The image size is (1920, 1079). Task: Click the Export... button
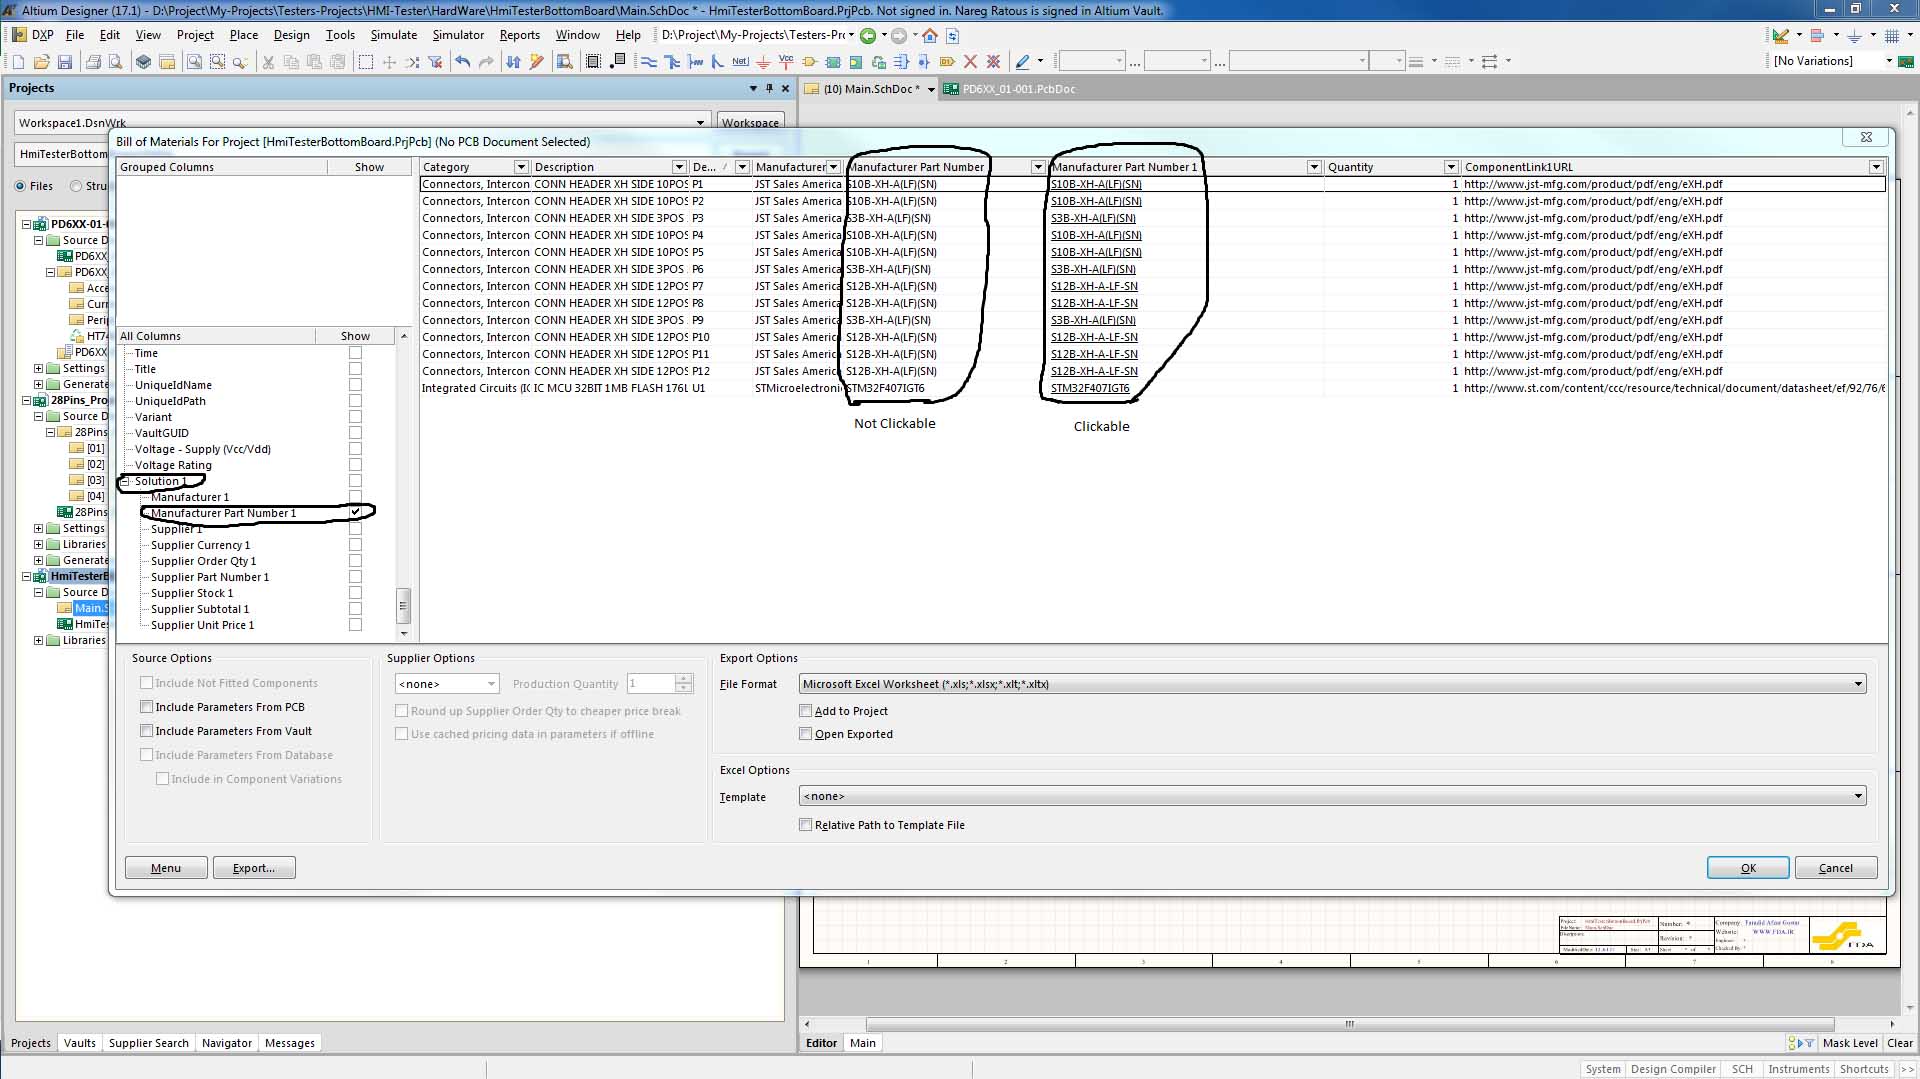point(253,868)
